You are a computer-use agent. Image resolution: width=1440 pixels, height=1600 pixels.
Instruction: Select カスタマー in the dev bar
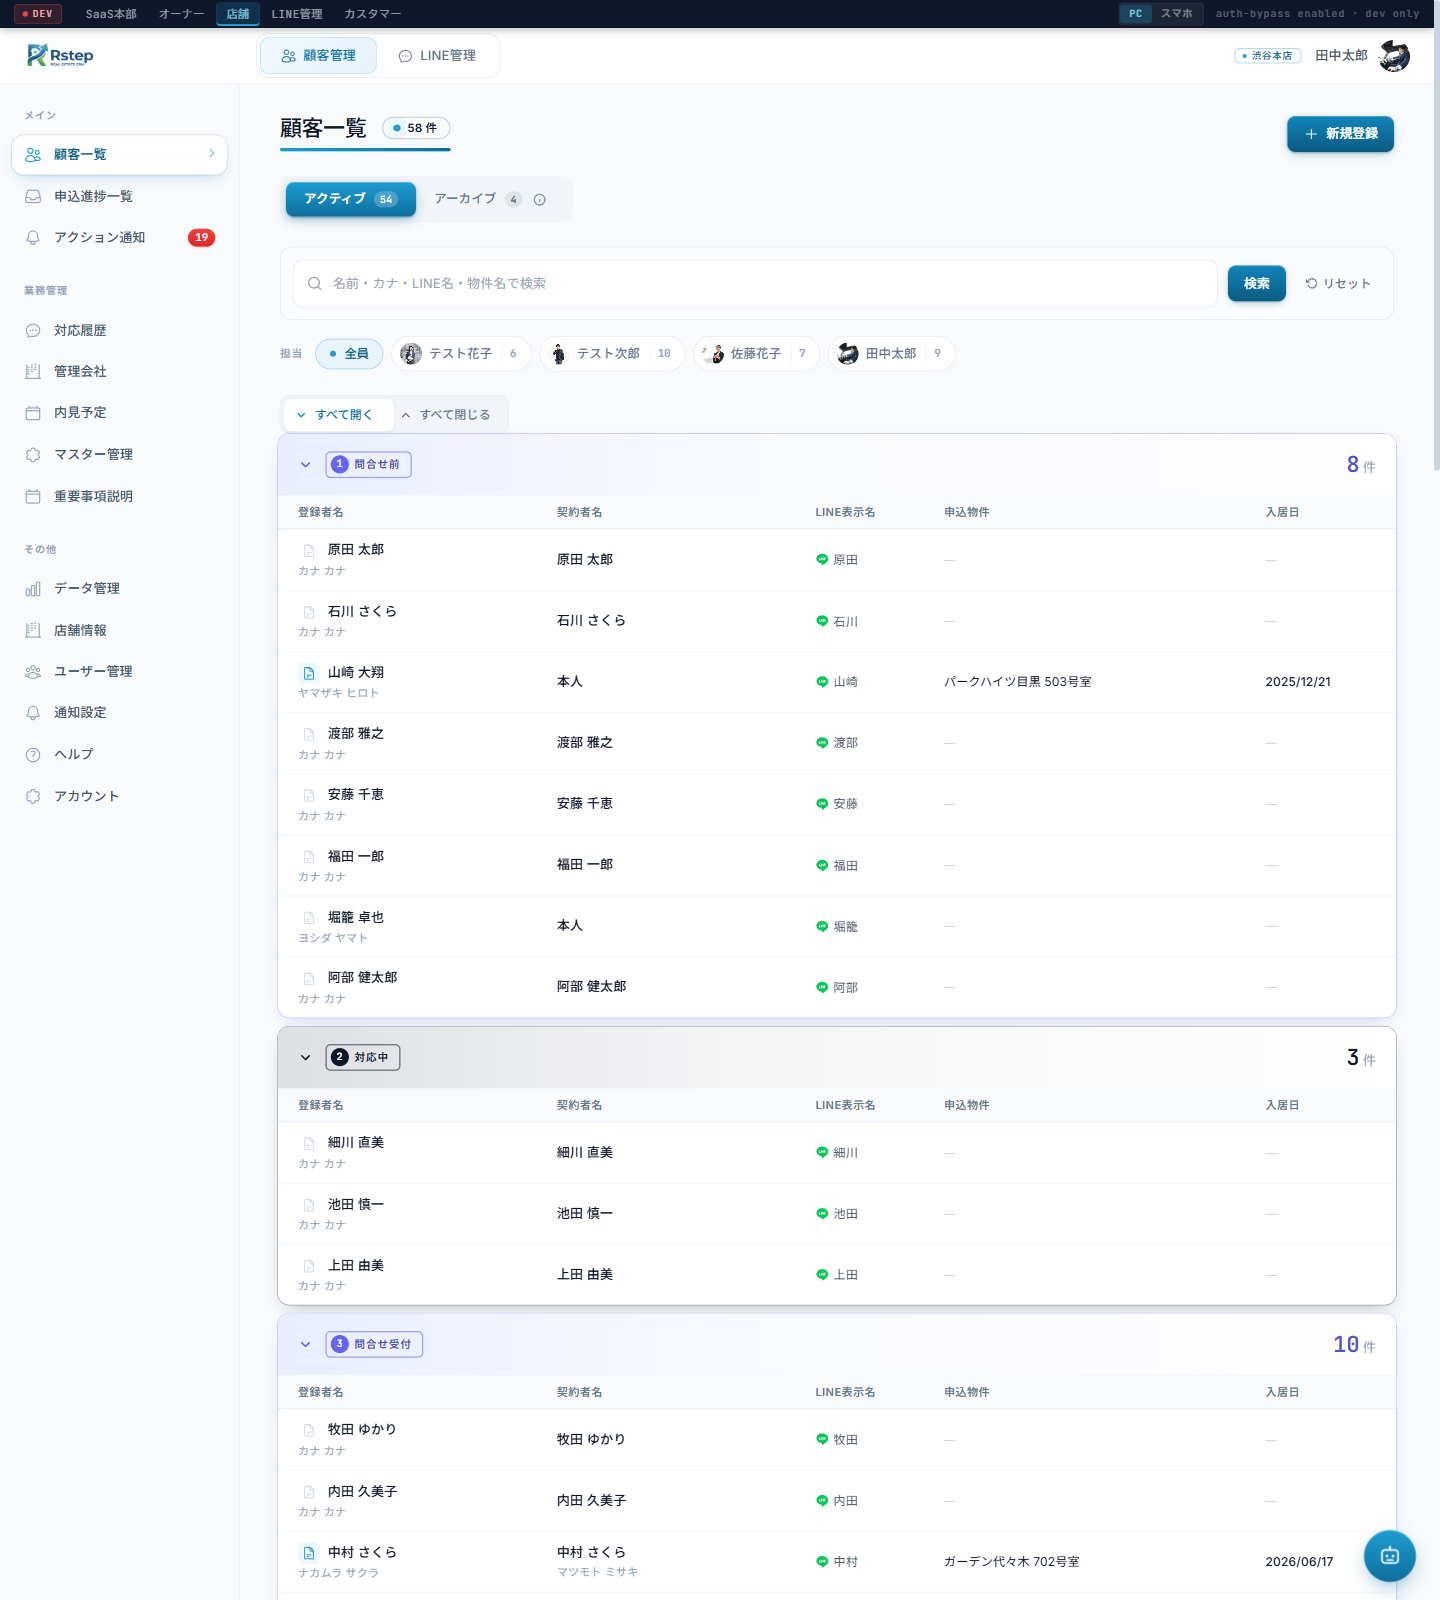tap(372, 14)
